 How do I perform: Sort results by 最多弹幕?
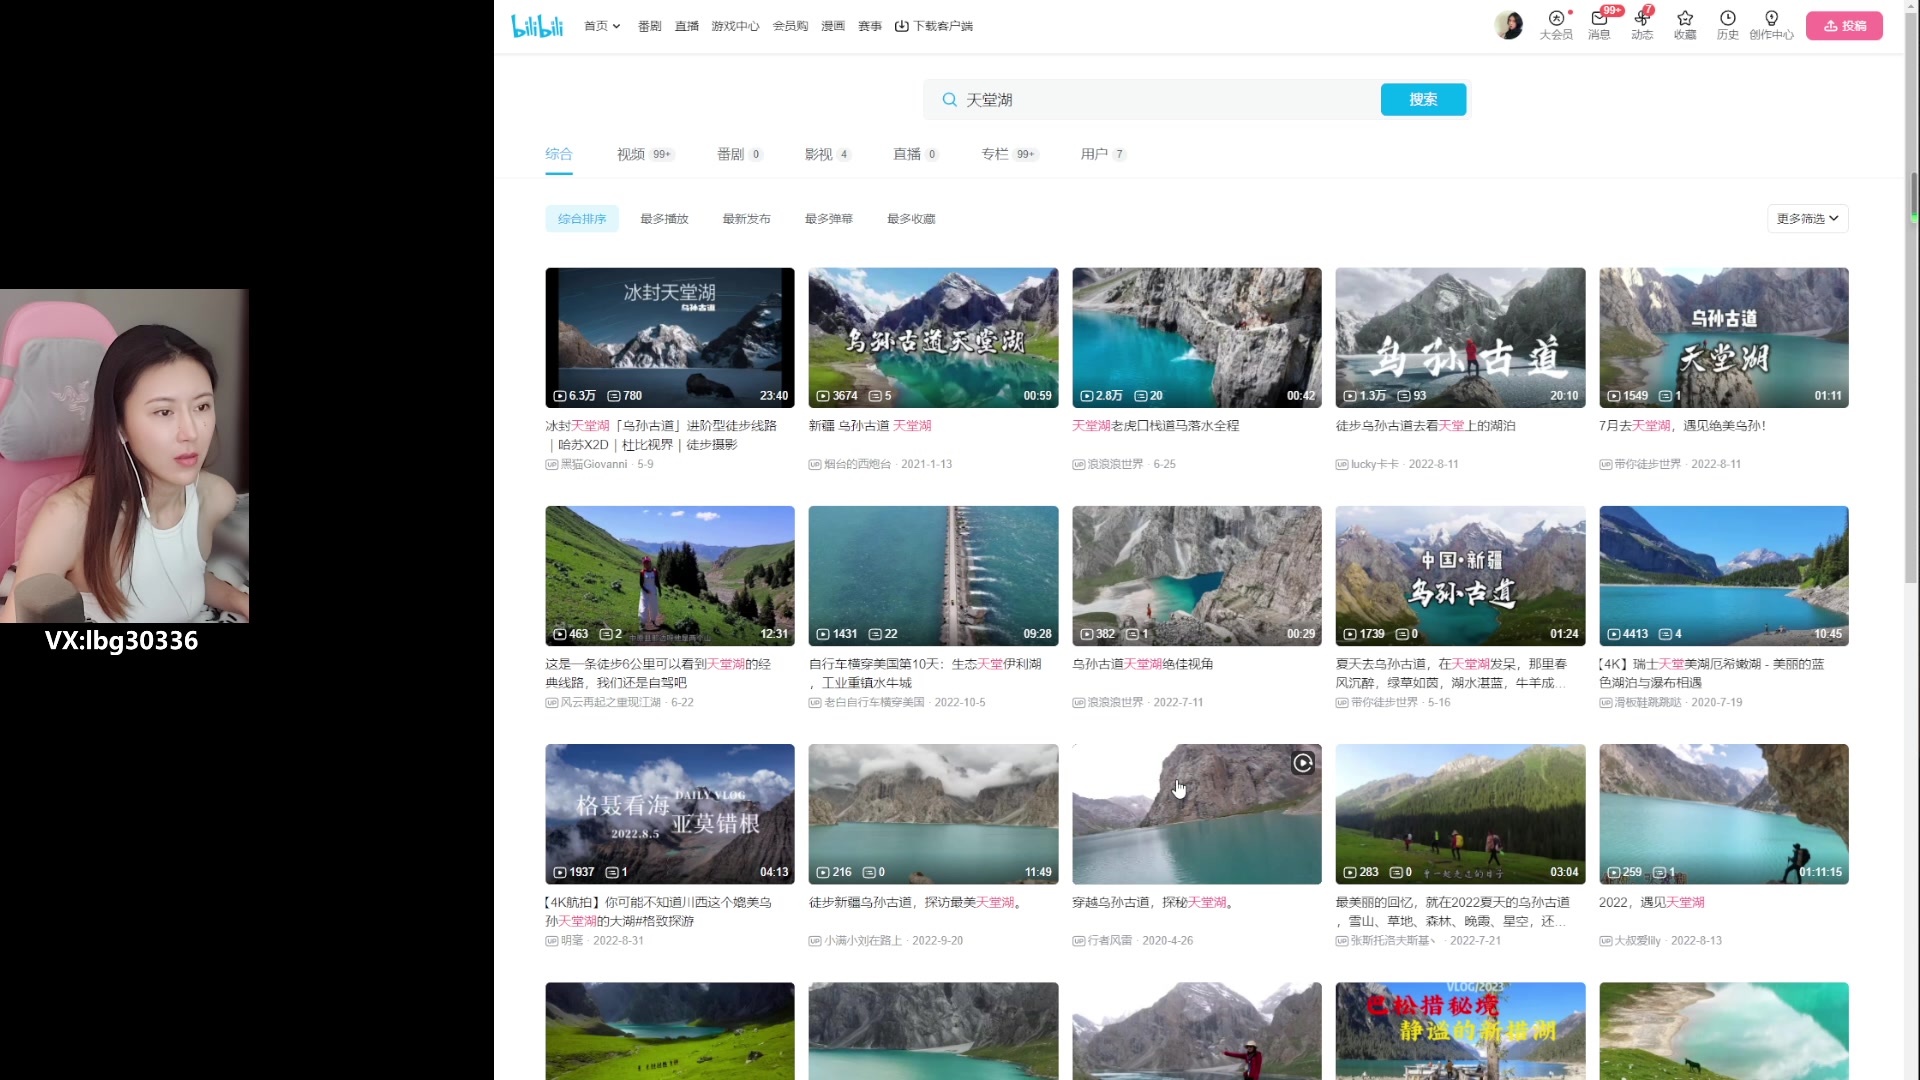(829, 219)
